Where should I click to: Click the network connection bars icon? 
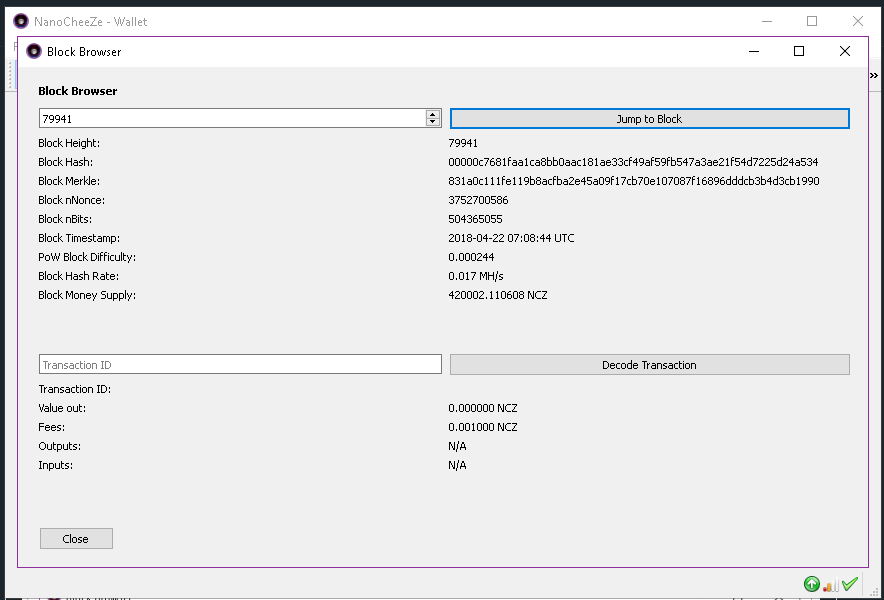[830, 585]
